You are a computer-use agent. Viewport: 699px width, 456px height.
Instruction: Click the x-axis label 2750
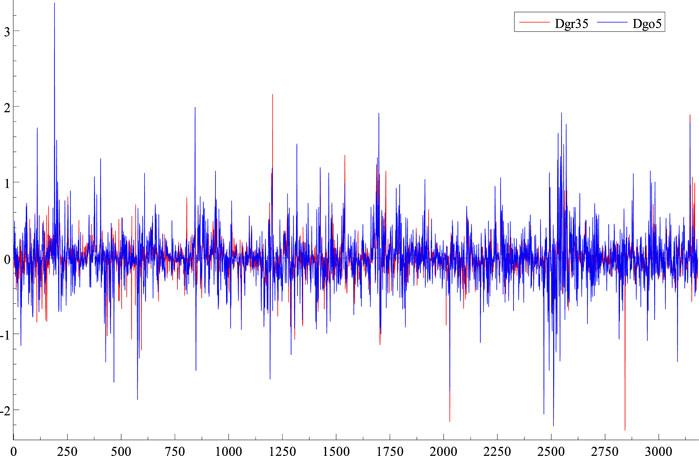click(605, 451)
